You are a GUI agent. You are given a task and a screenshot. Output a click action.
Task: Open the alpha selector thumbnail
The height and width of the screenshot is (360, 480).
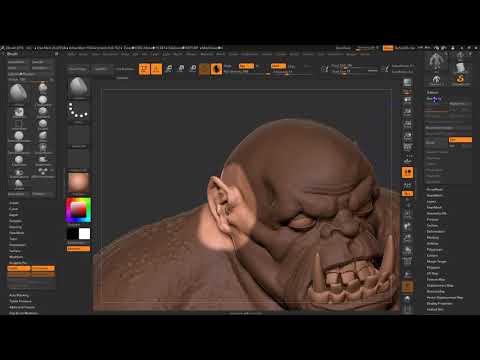point(78,136)
